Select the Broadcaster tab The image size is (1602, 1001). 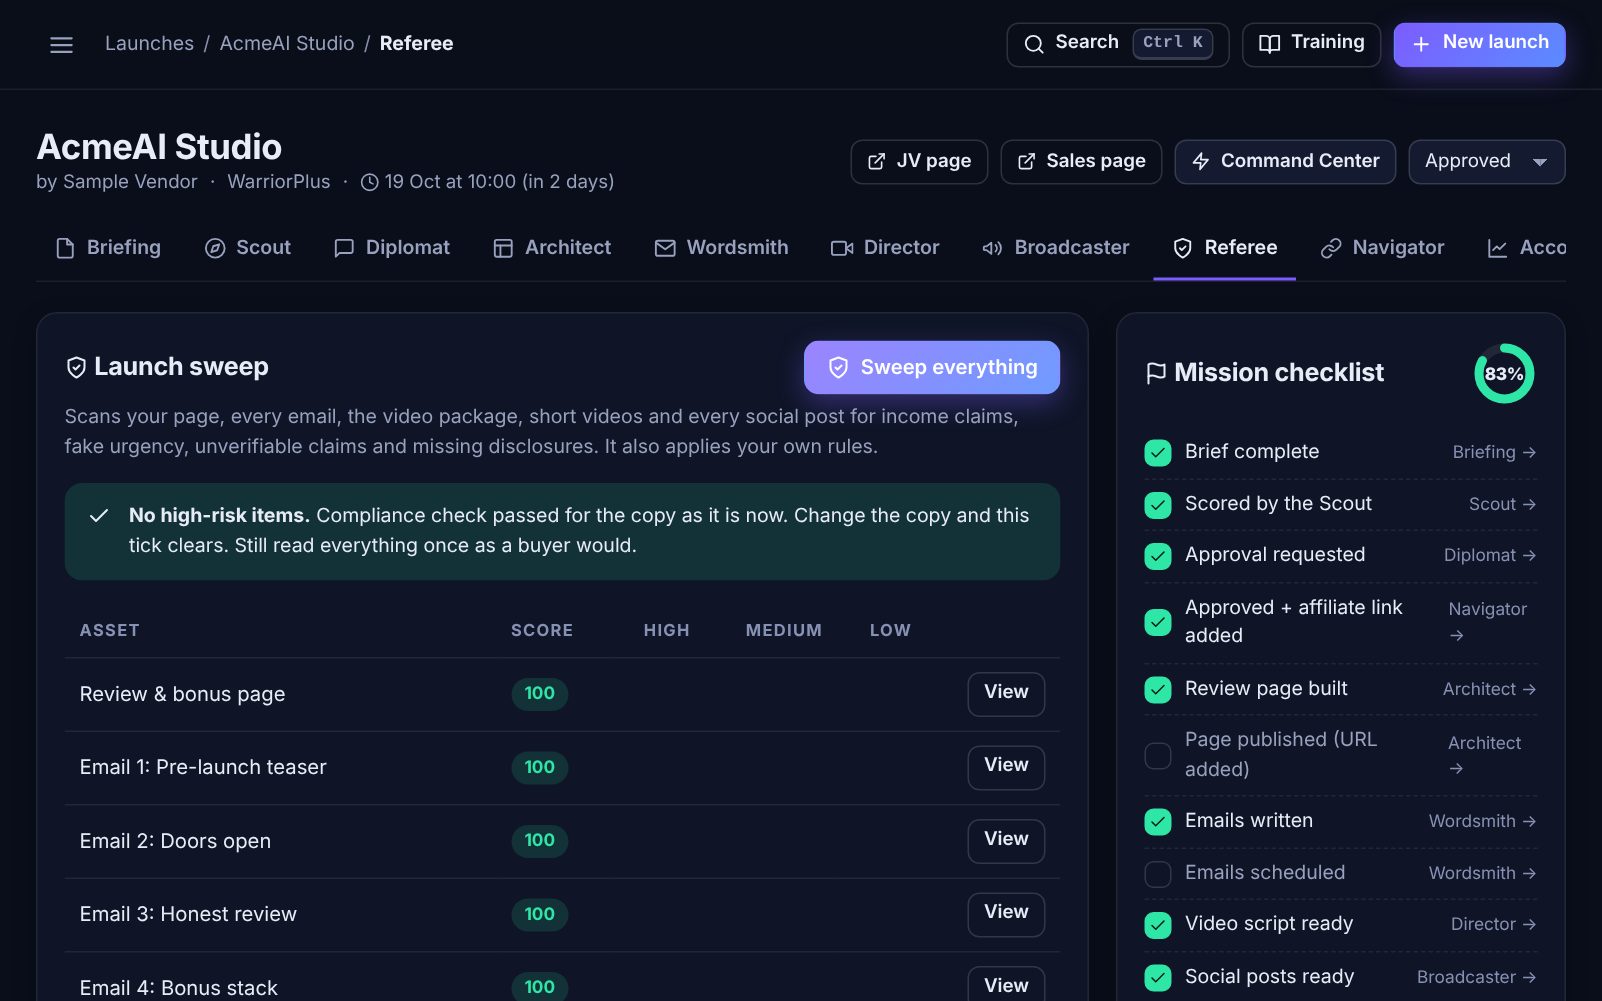pos(1056,248)
